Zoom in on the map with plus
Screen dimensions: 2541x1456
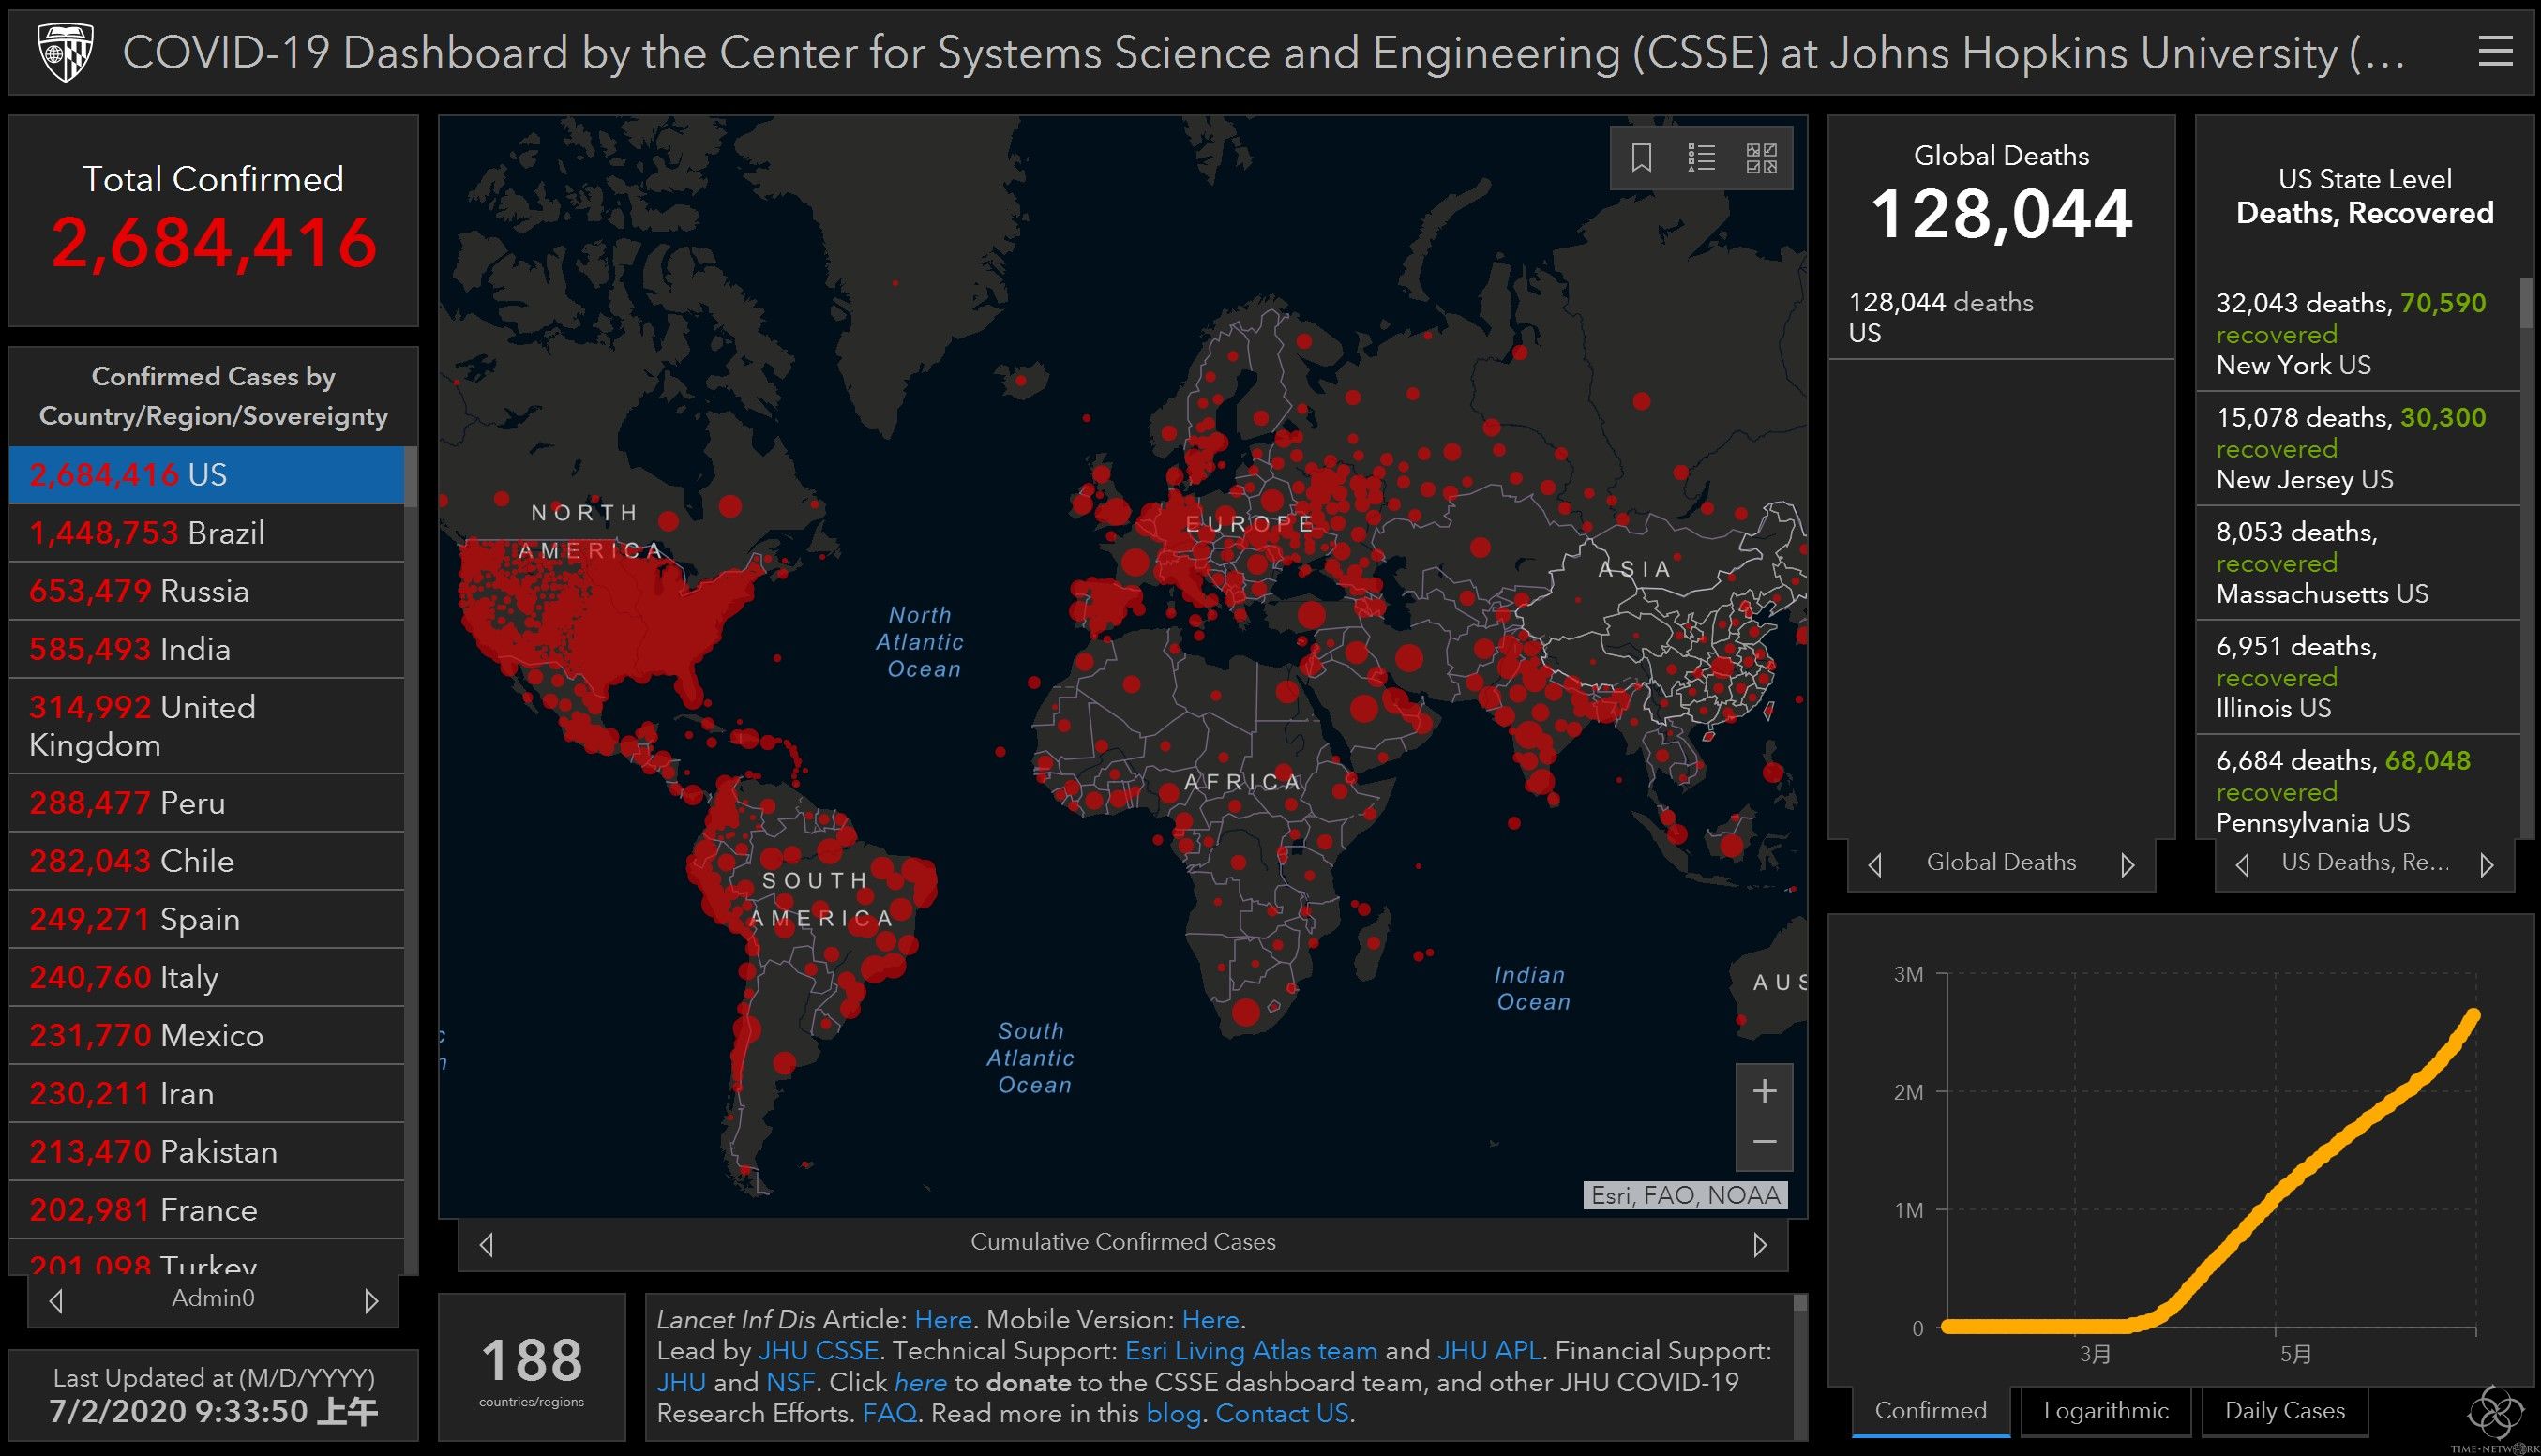pyautogui.click(x=1764, y=1091)
